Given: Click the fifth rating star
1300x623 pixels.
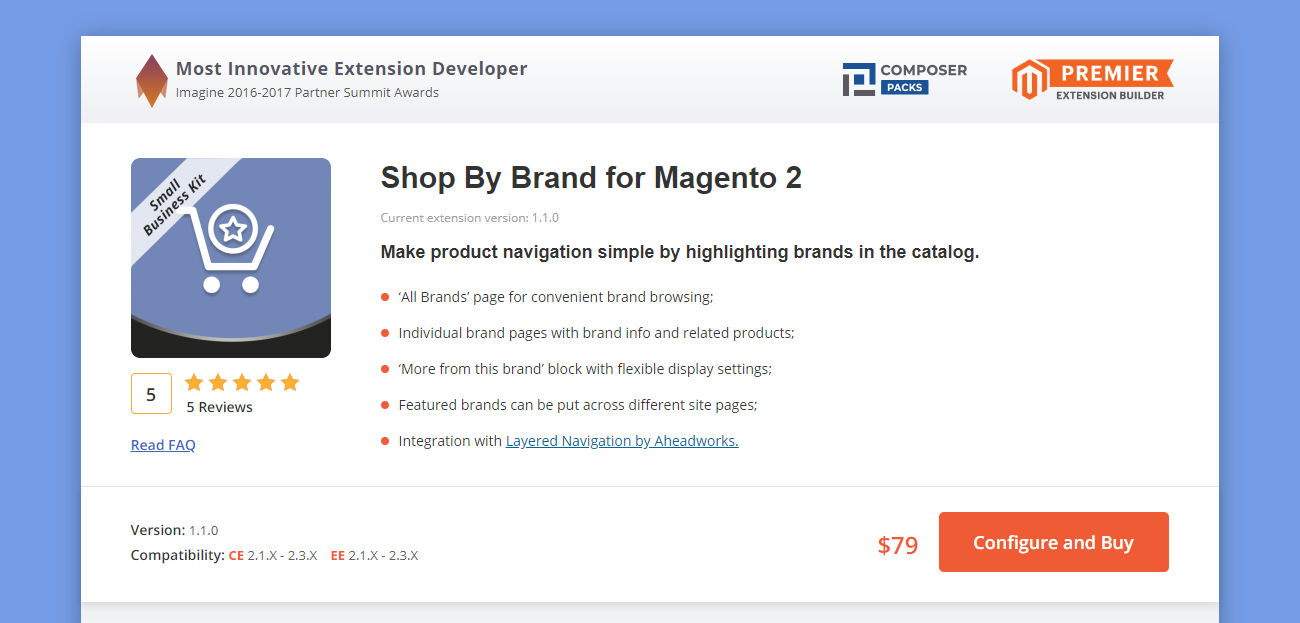Looking at the screenshot, I should tap(290, 382).
